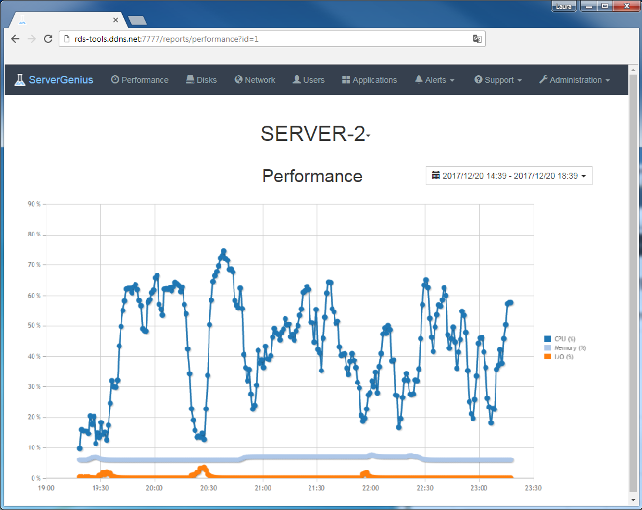This screenshot has height=510, width=642.
Task: Click the Network globe icon in navbar
Action: pos(239,80)
